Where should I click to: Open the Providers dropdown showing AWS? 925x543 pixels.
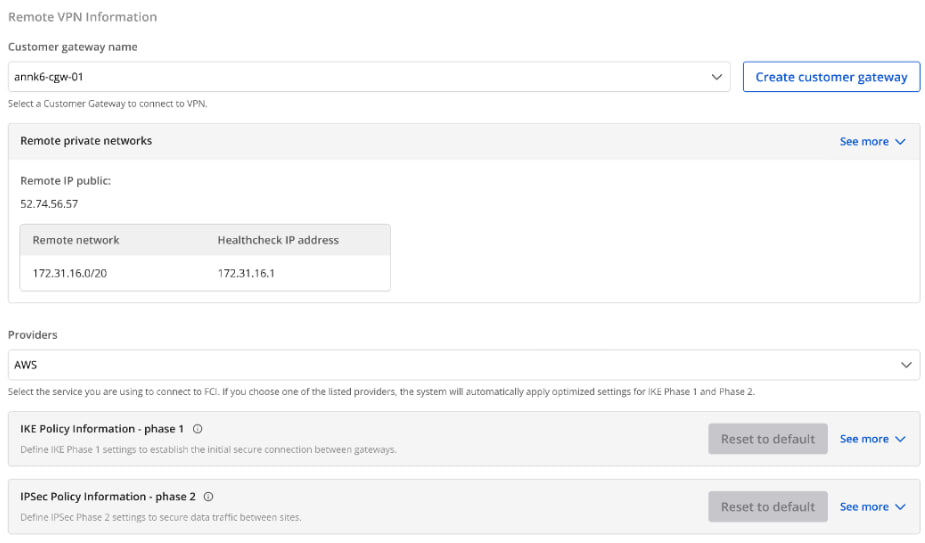464,365
